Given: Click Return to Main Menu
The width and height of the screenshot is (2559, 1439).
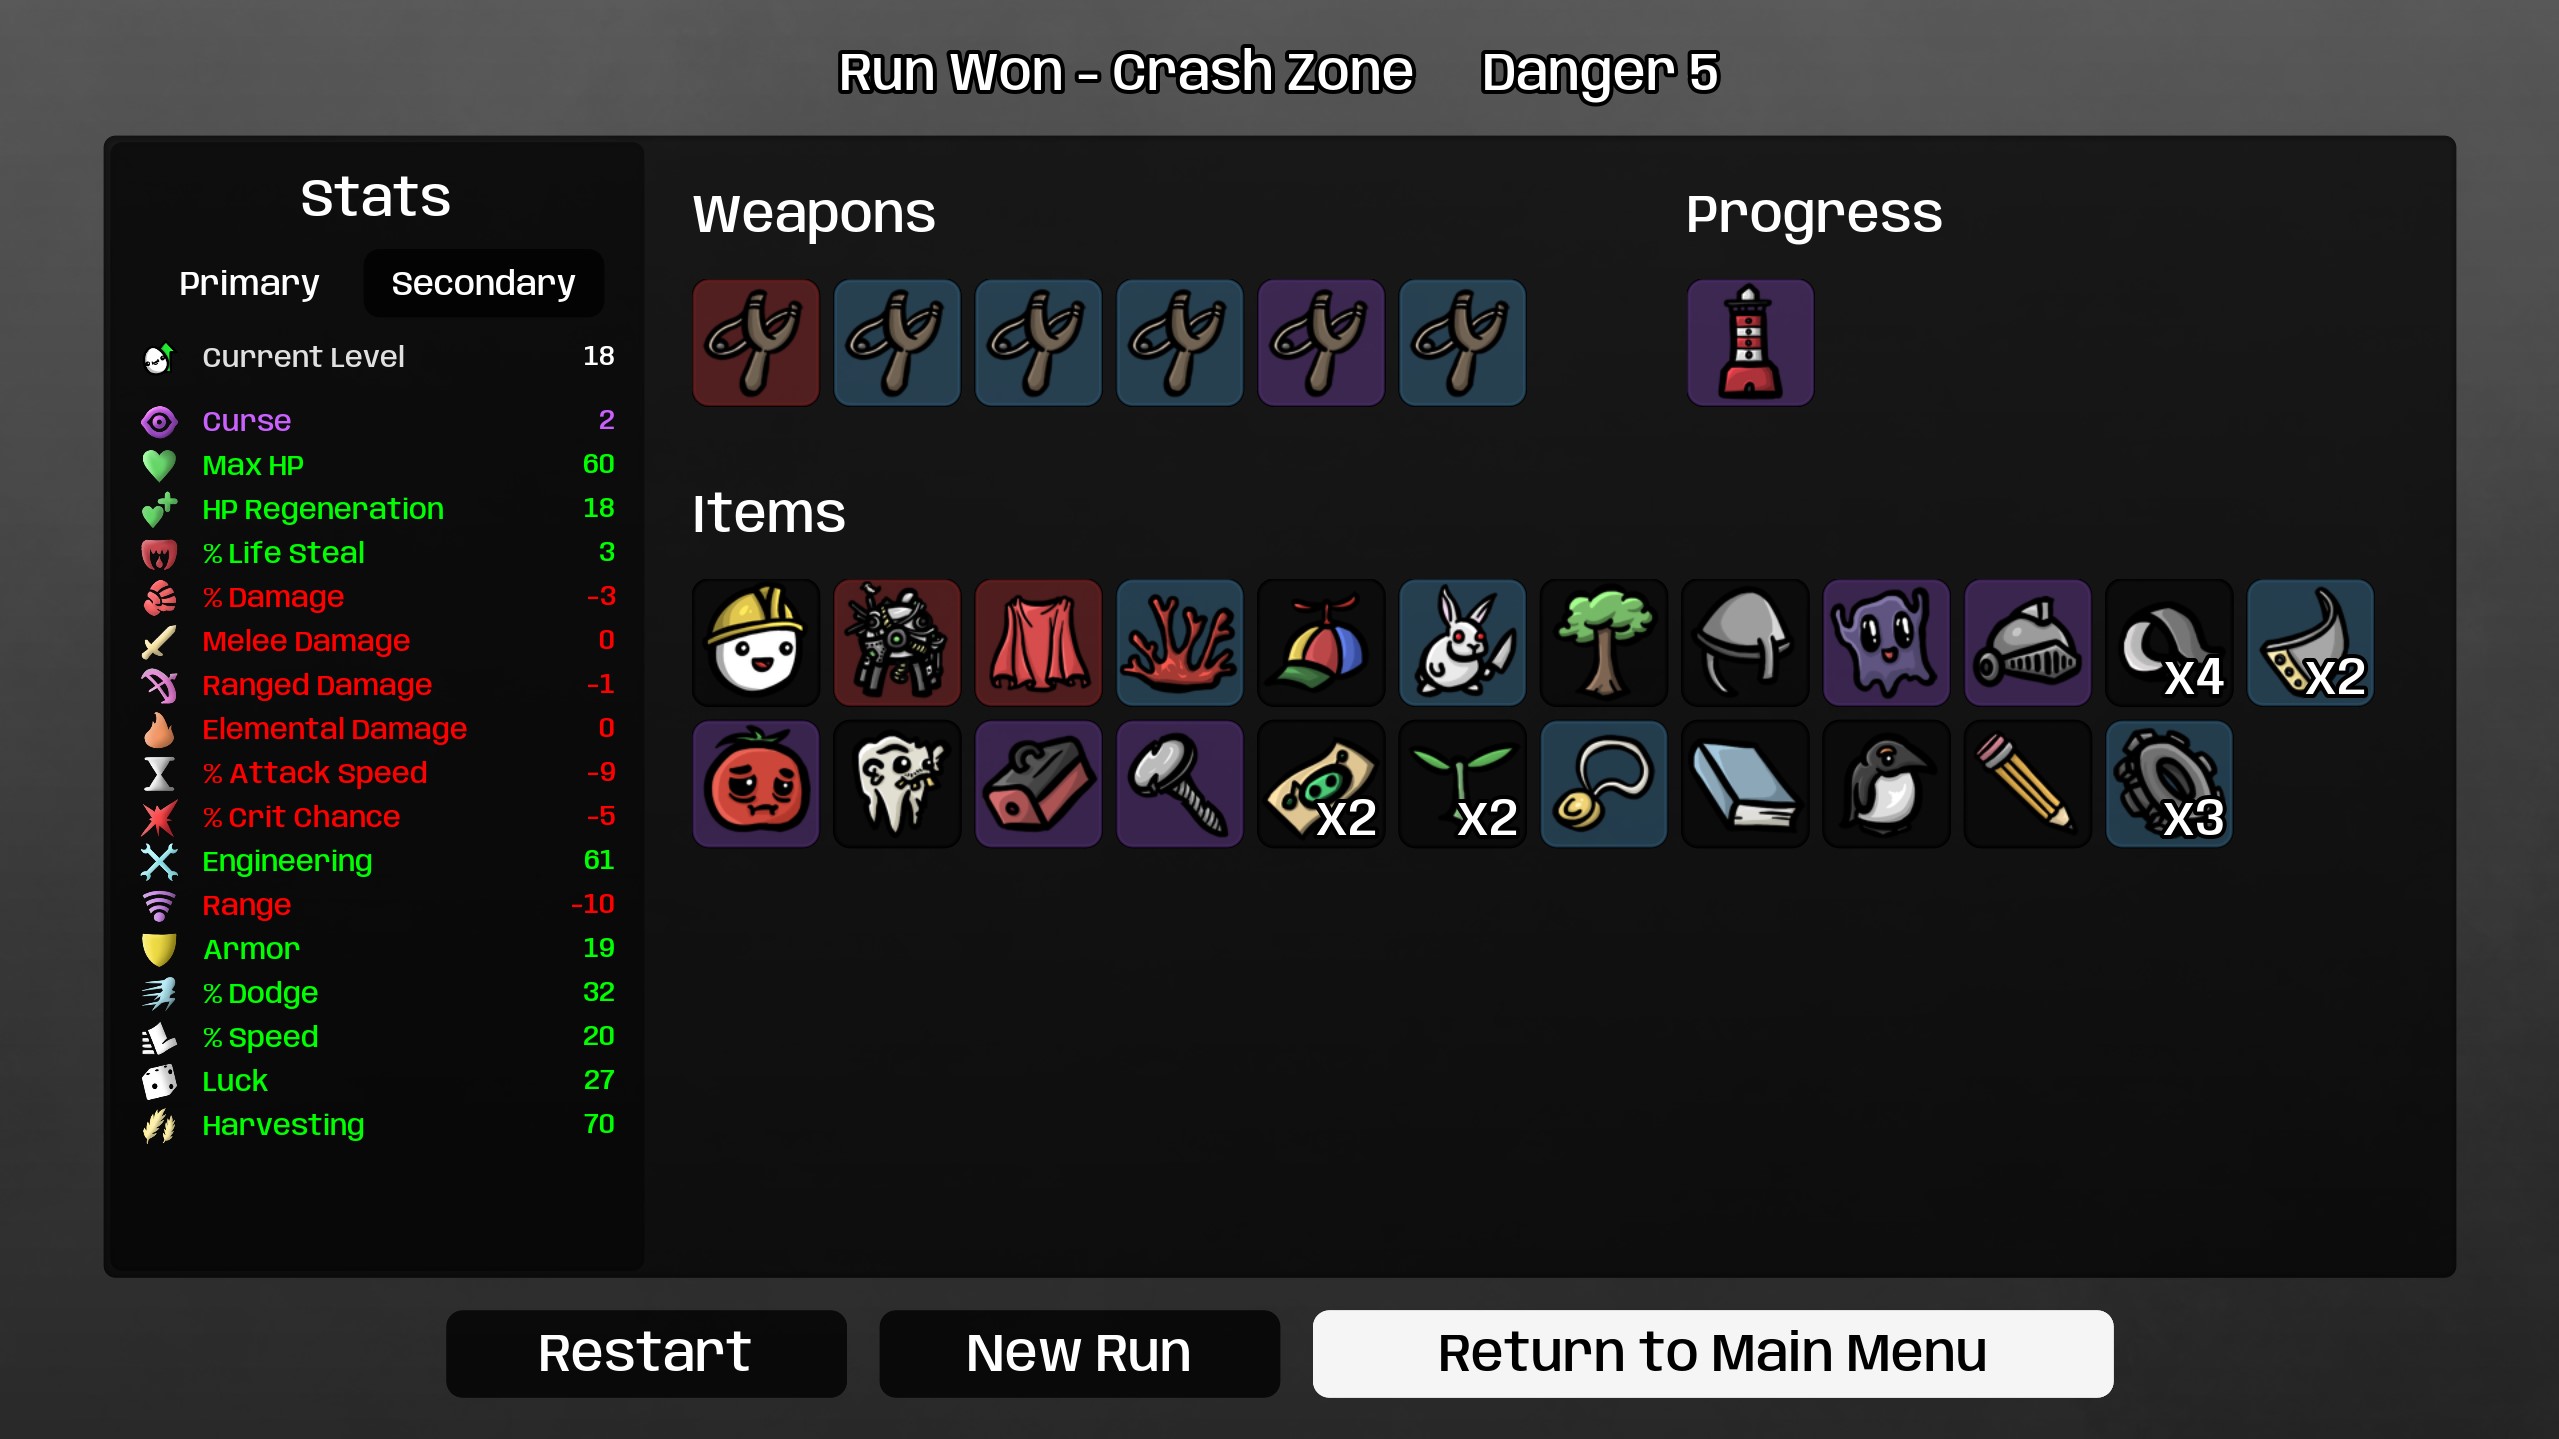Looking at the screenshot, I should pyautogui.click(x=1712, y=1353).
